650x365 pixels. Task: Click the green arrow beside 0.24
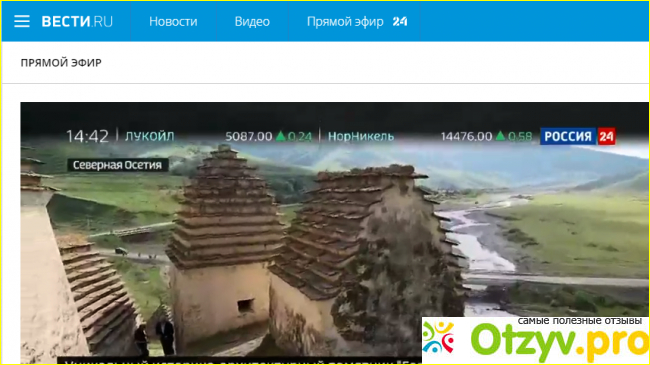[281, 136]
